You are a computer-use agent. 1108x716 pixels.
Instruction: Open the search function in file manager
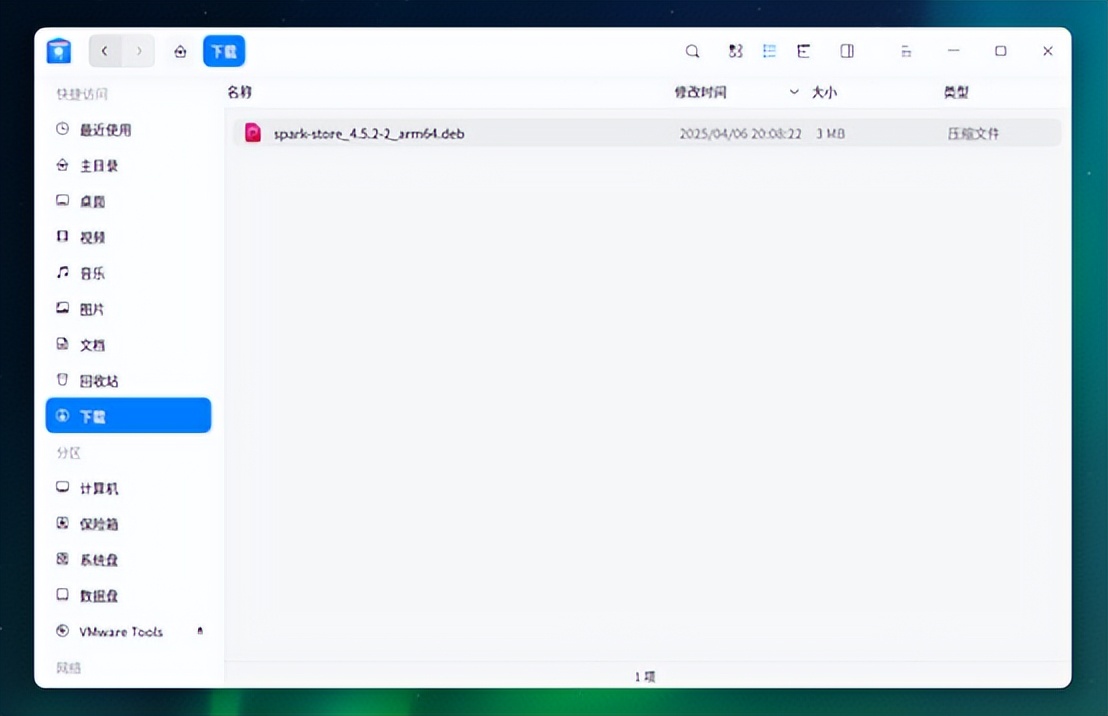tap(692, 50)
